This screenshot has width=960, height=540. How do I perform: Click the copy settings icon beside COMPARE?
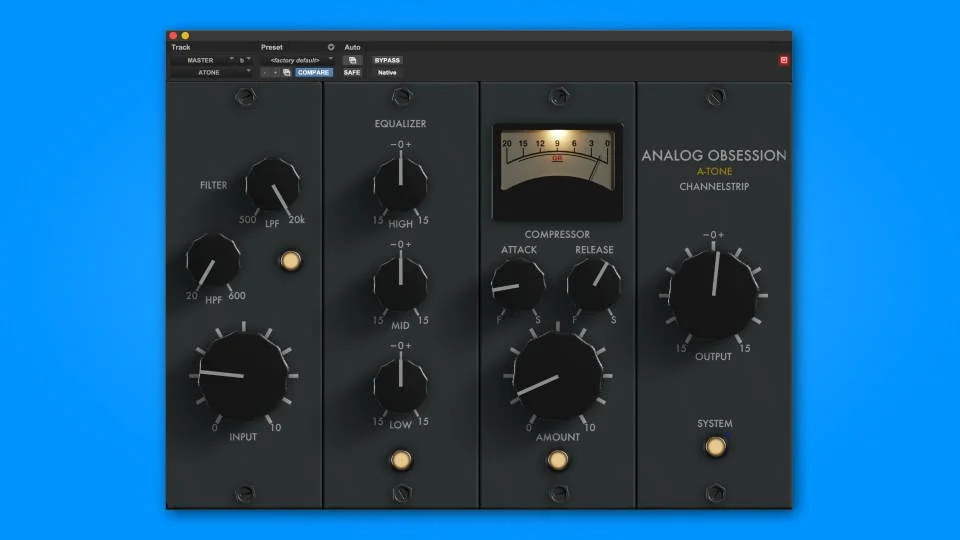tap(287, 72)
